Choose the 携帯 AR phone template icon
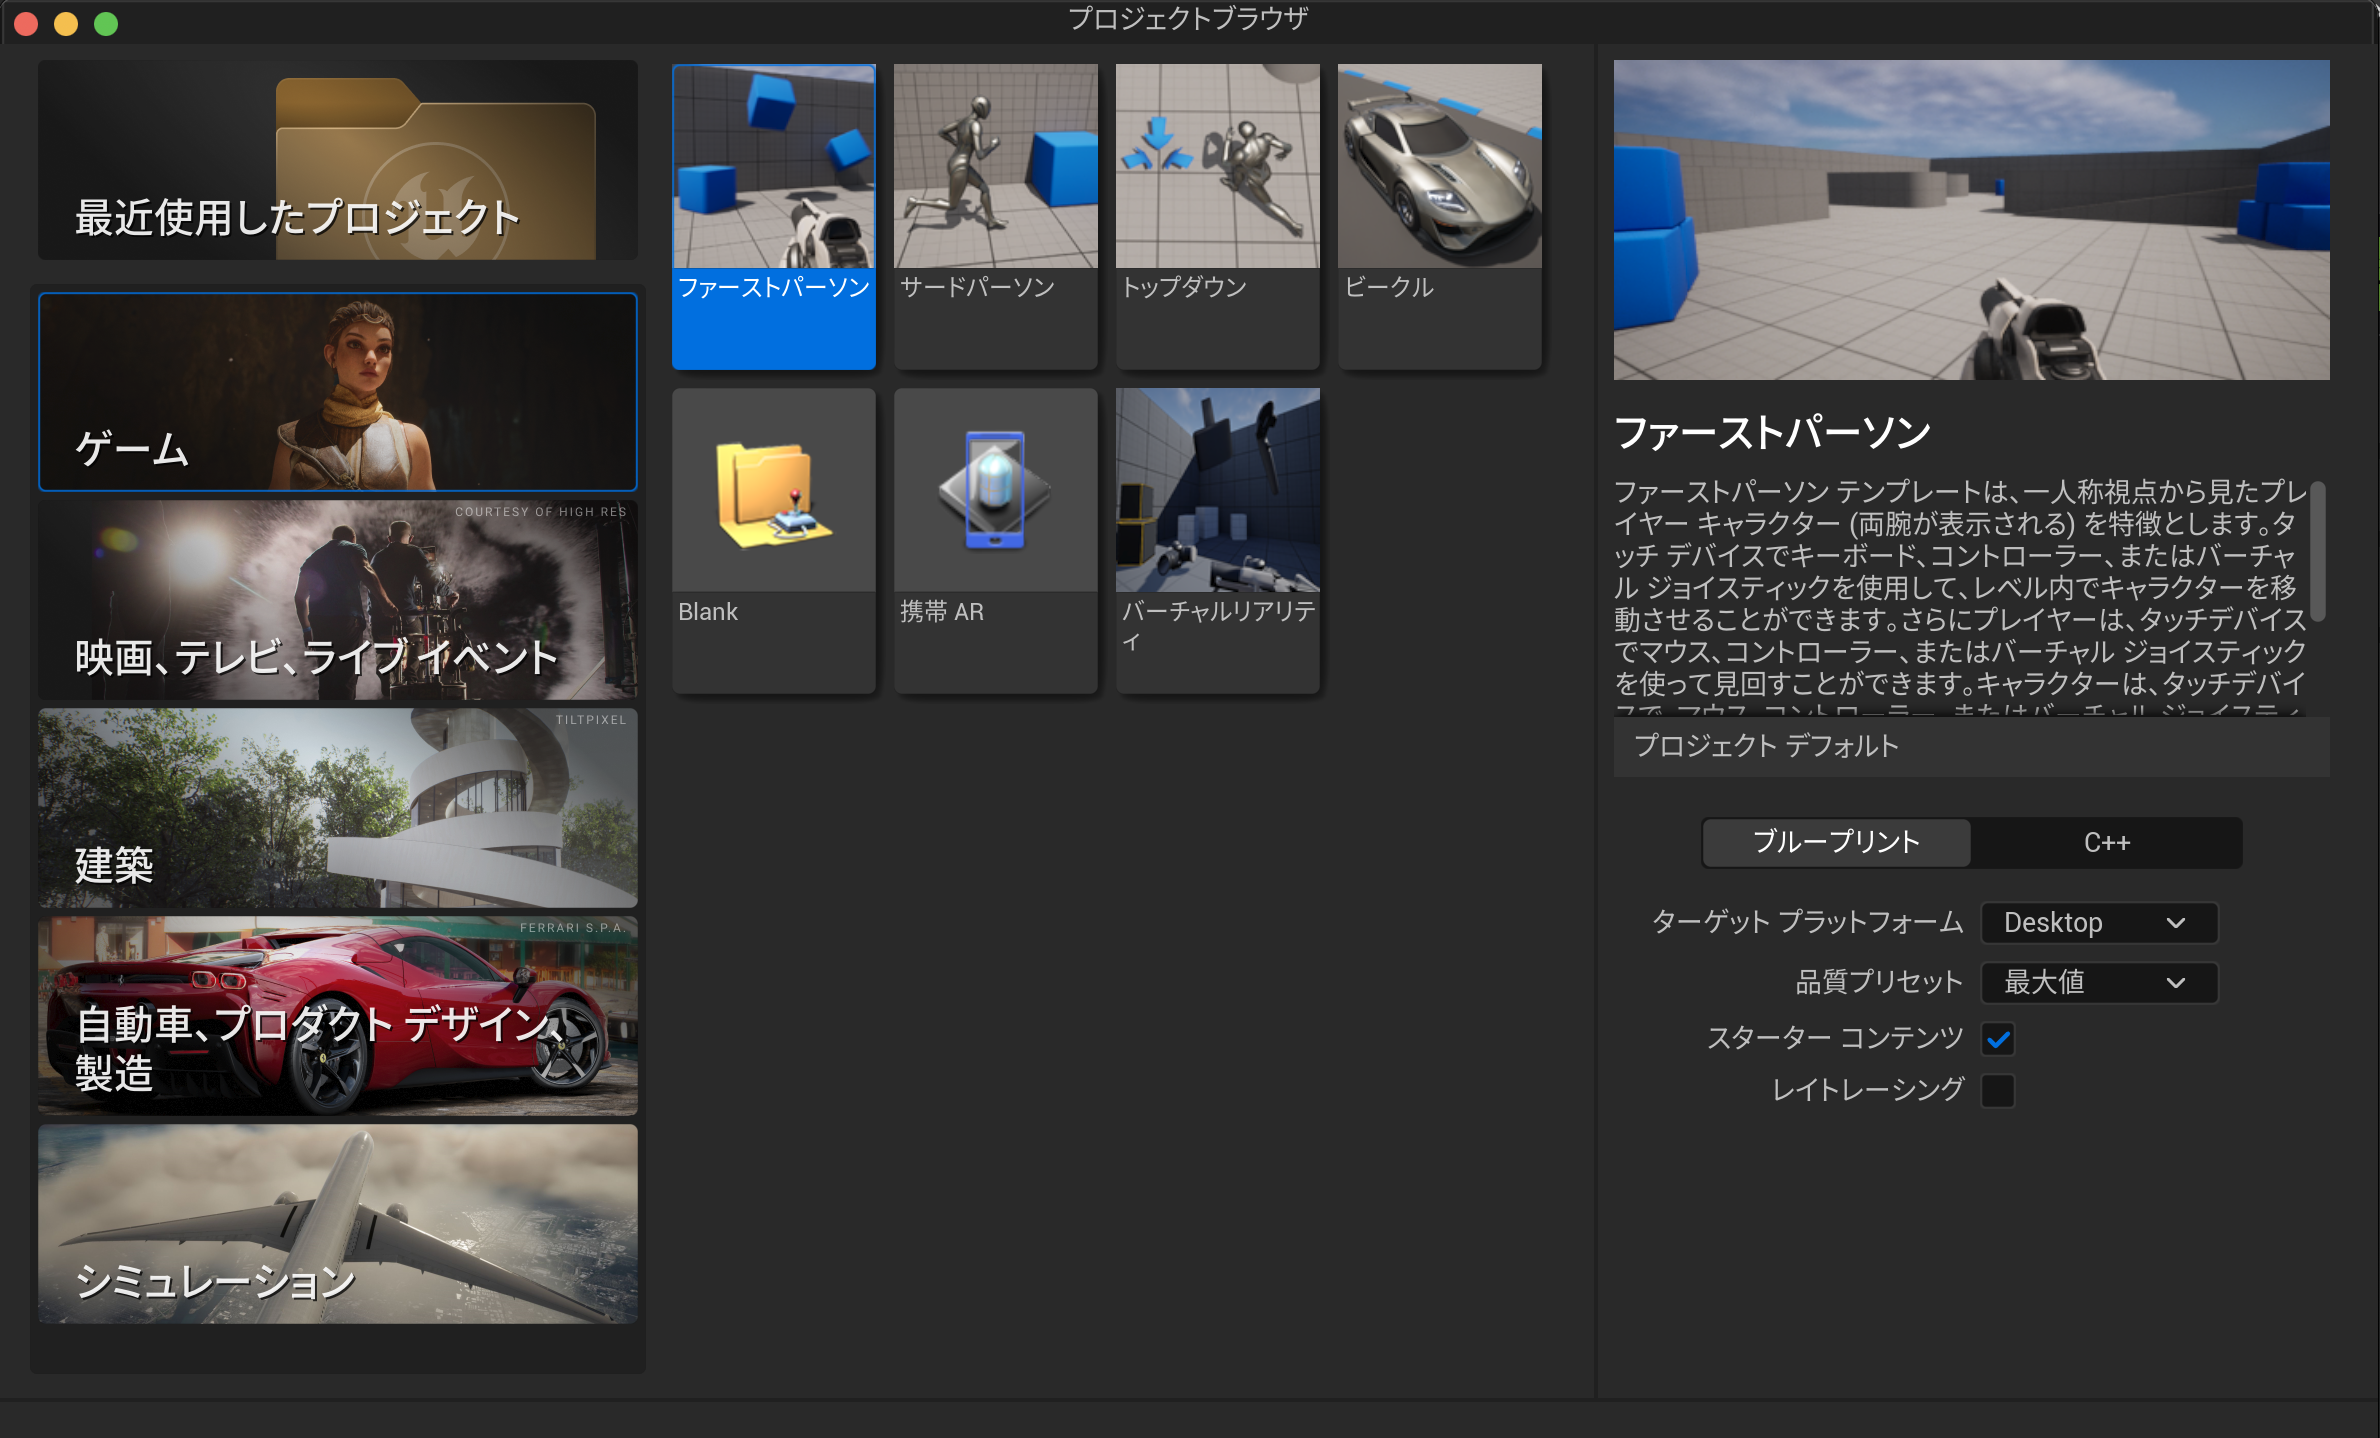 [995, 492]
